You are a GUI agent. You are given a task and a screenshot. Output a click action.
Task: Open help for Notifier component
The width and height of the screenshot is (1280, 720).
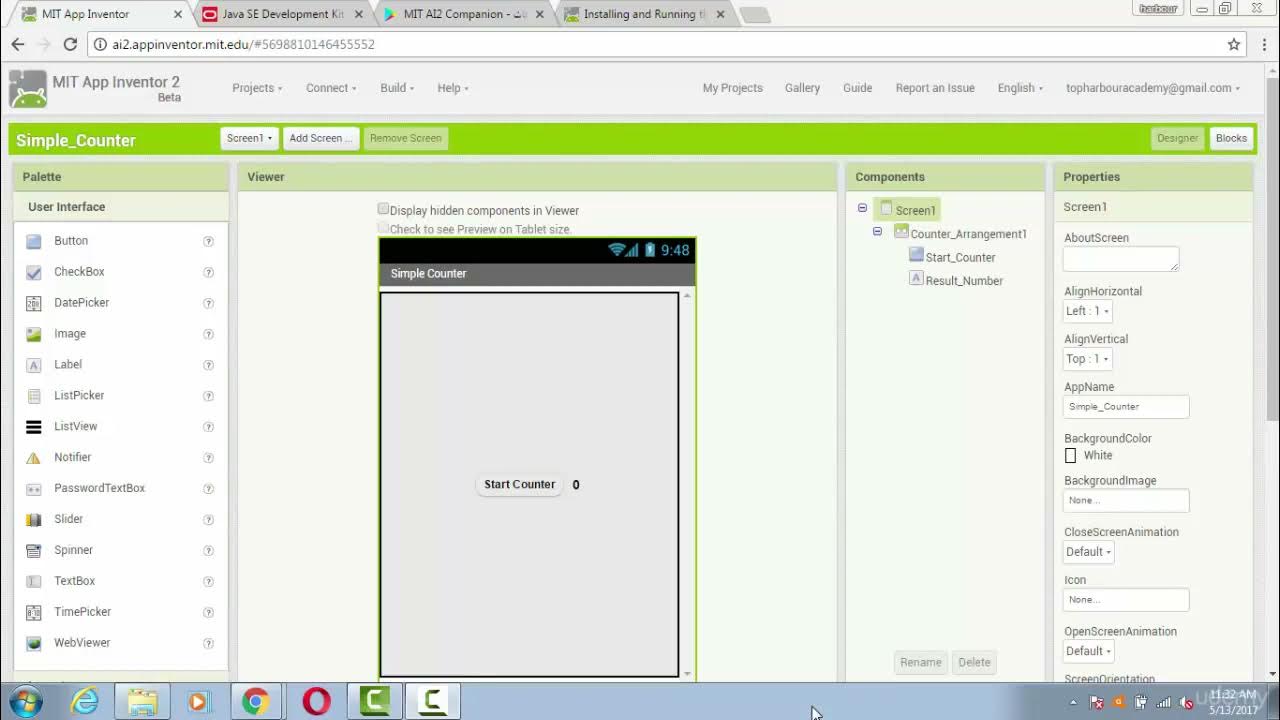tap(209, 458)
